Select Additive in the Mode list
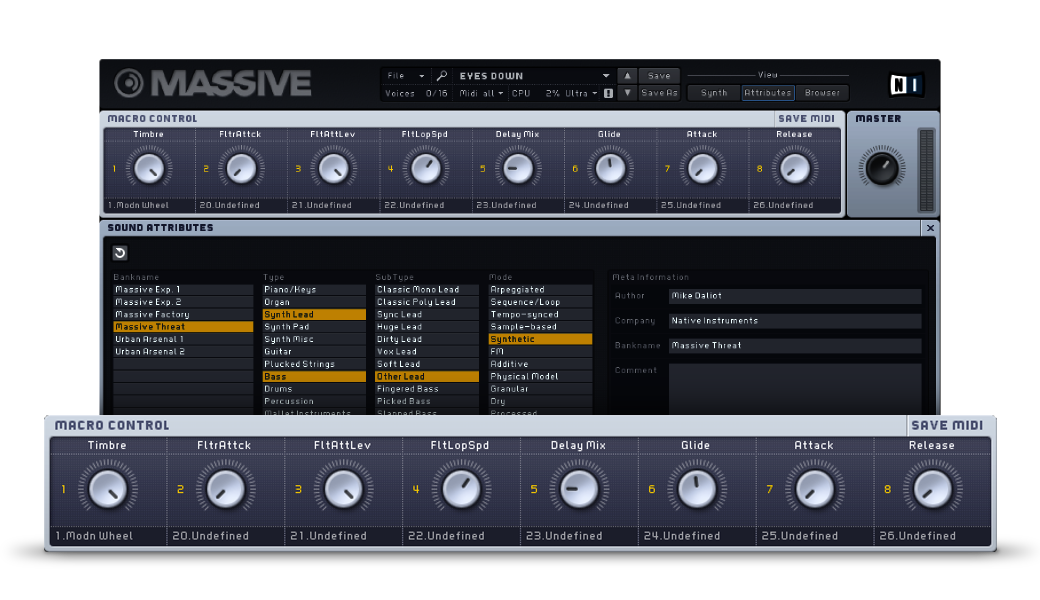Image resolution: width=1040 pixels, height=600 pixels. pos(541,364)
